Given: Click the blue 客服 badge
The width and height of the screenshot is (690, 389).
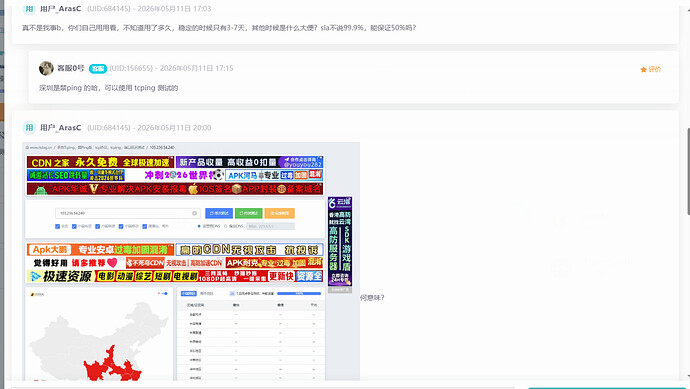Looking at the screenshot, I should pyautogui.click(x=98, y=69).
